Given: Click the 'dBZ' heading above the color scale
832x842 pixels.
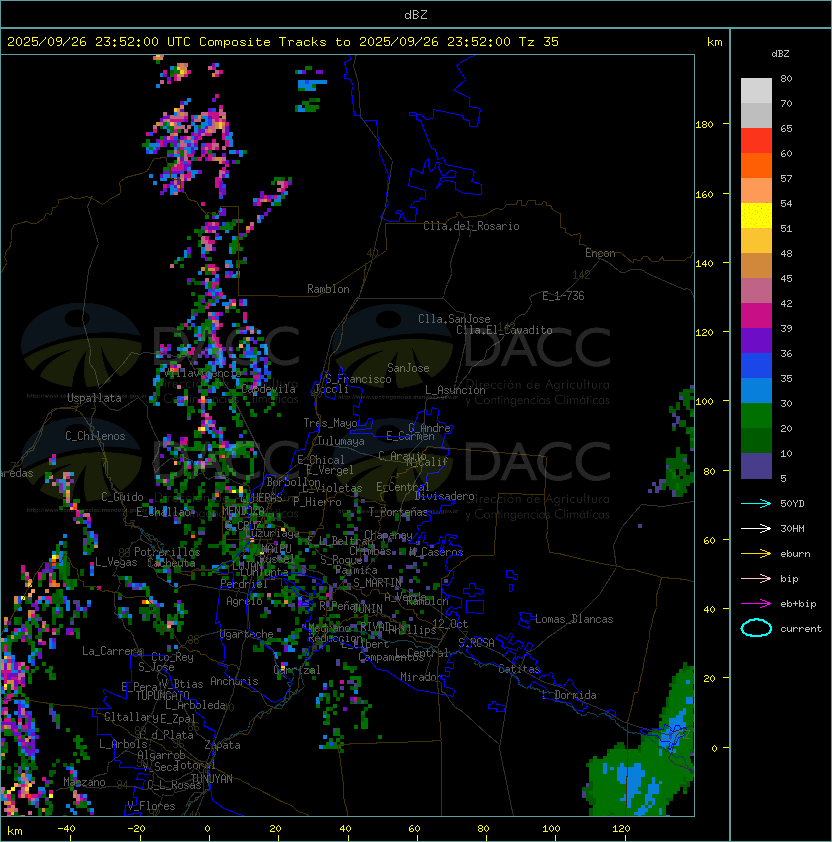Looking at the screenshot, I should tap(780, 54).
